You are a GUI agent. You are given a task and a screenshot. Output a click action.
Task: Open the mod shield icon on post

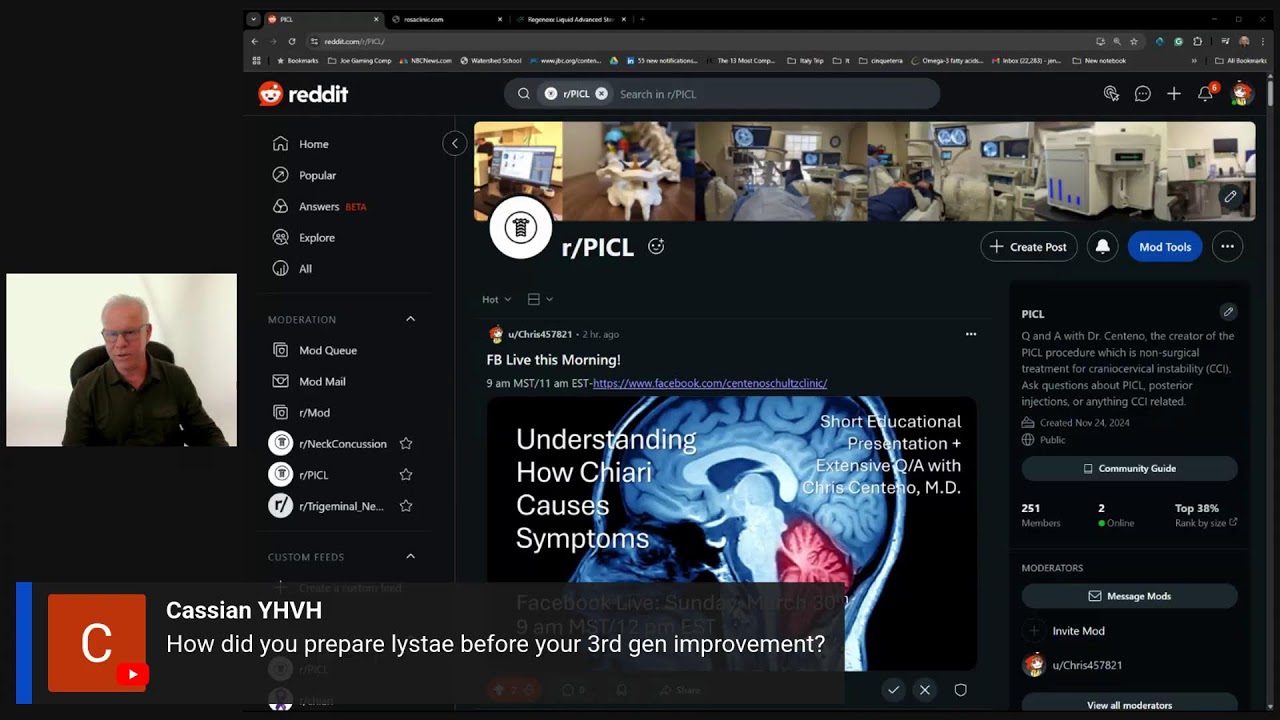(x=960, y=690)
